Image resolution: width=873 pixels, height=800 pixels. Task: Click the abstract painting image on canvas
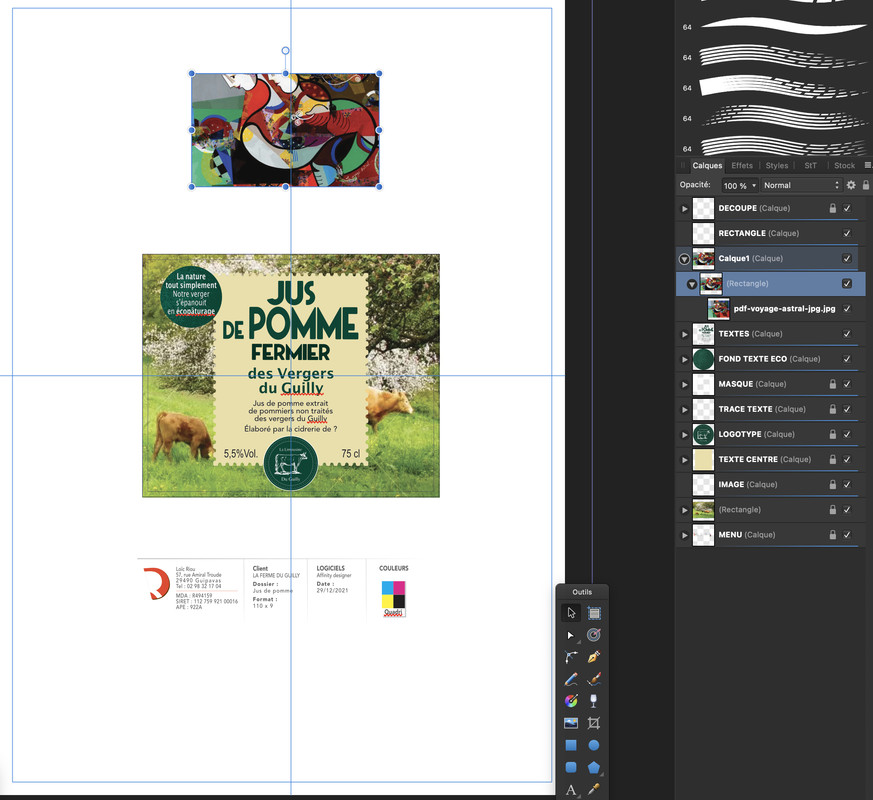click(x=285, y=130)
